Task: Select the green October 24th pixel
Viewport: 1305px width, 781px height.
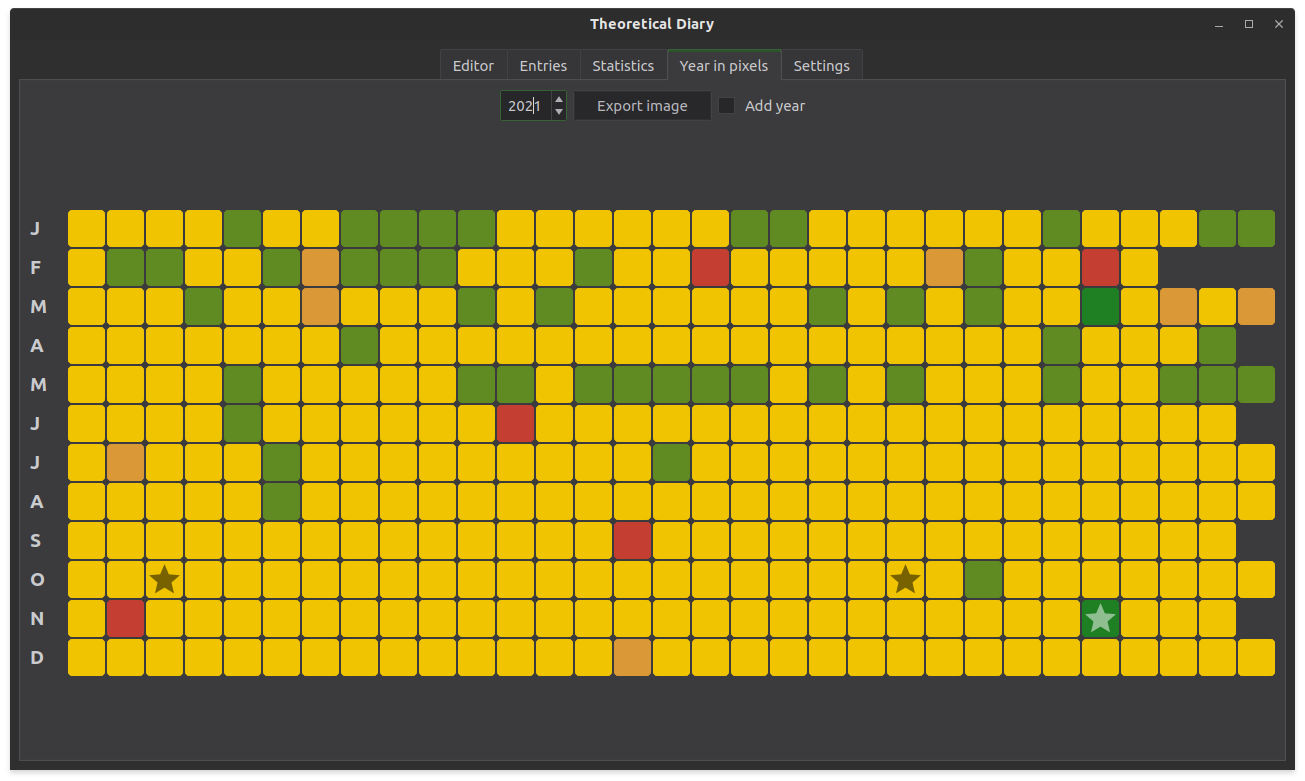Action: point(984,579)
